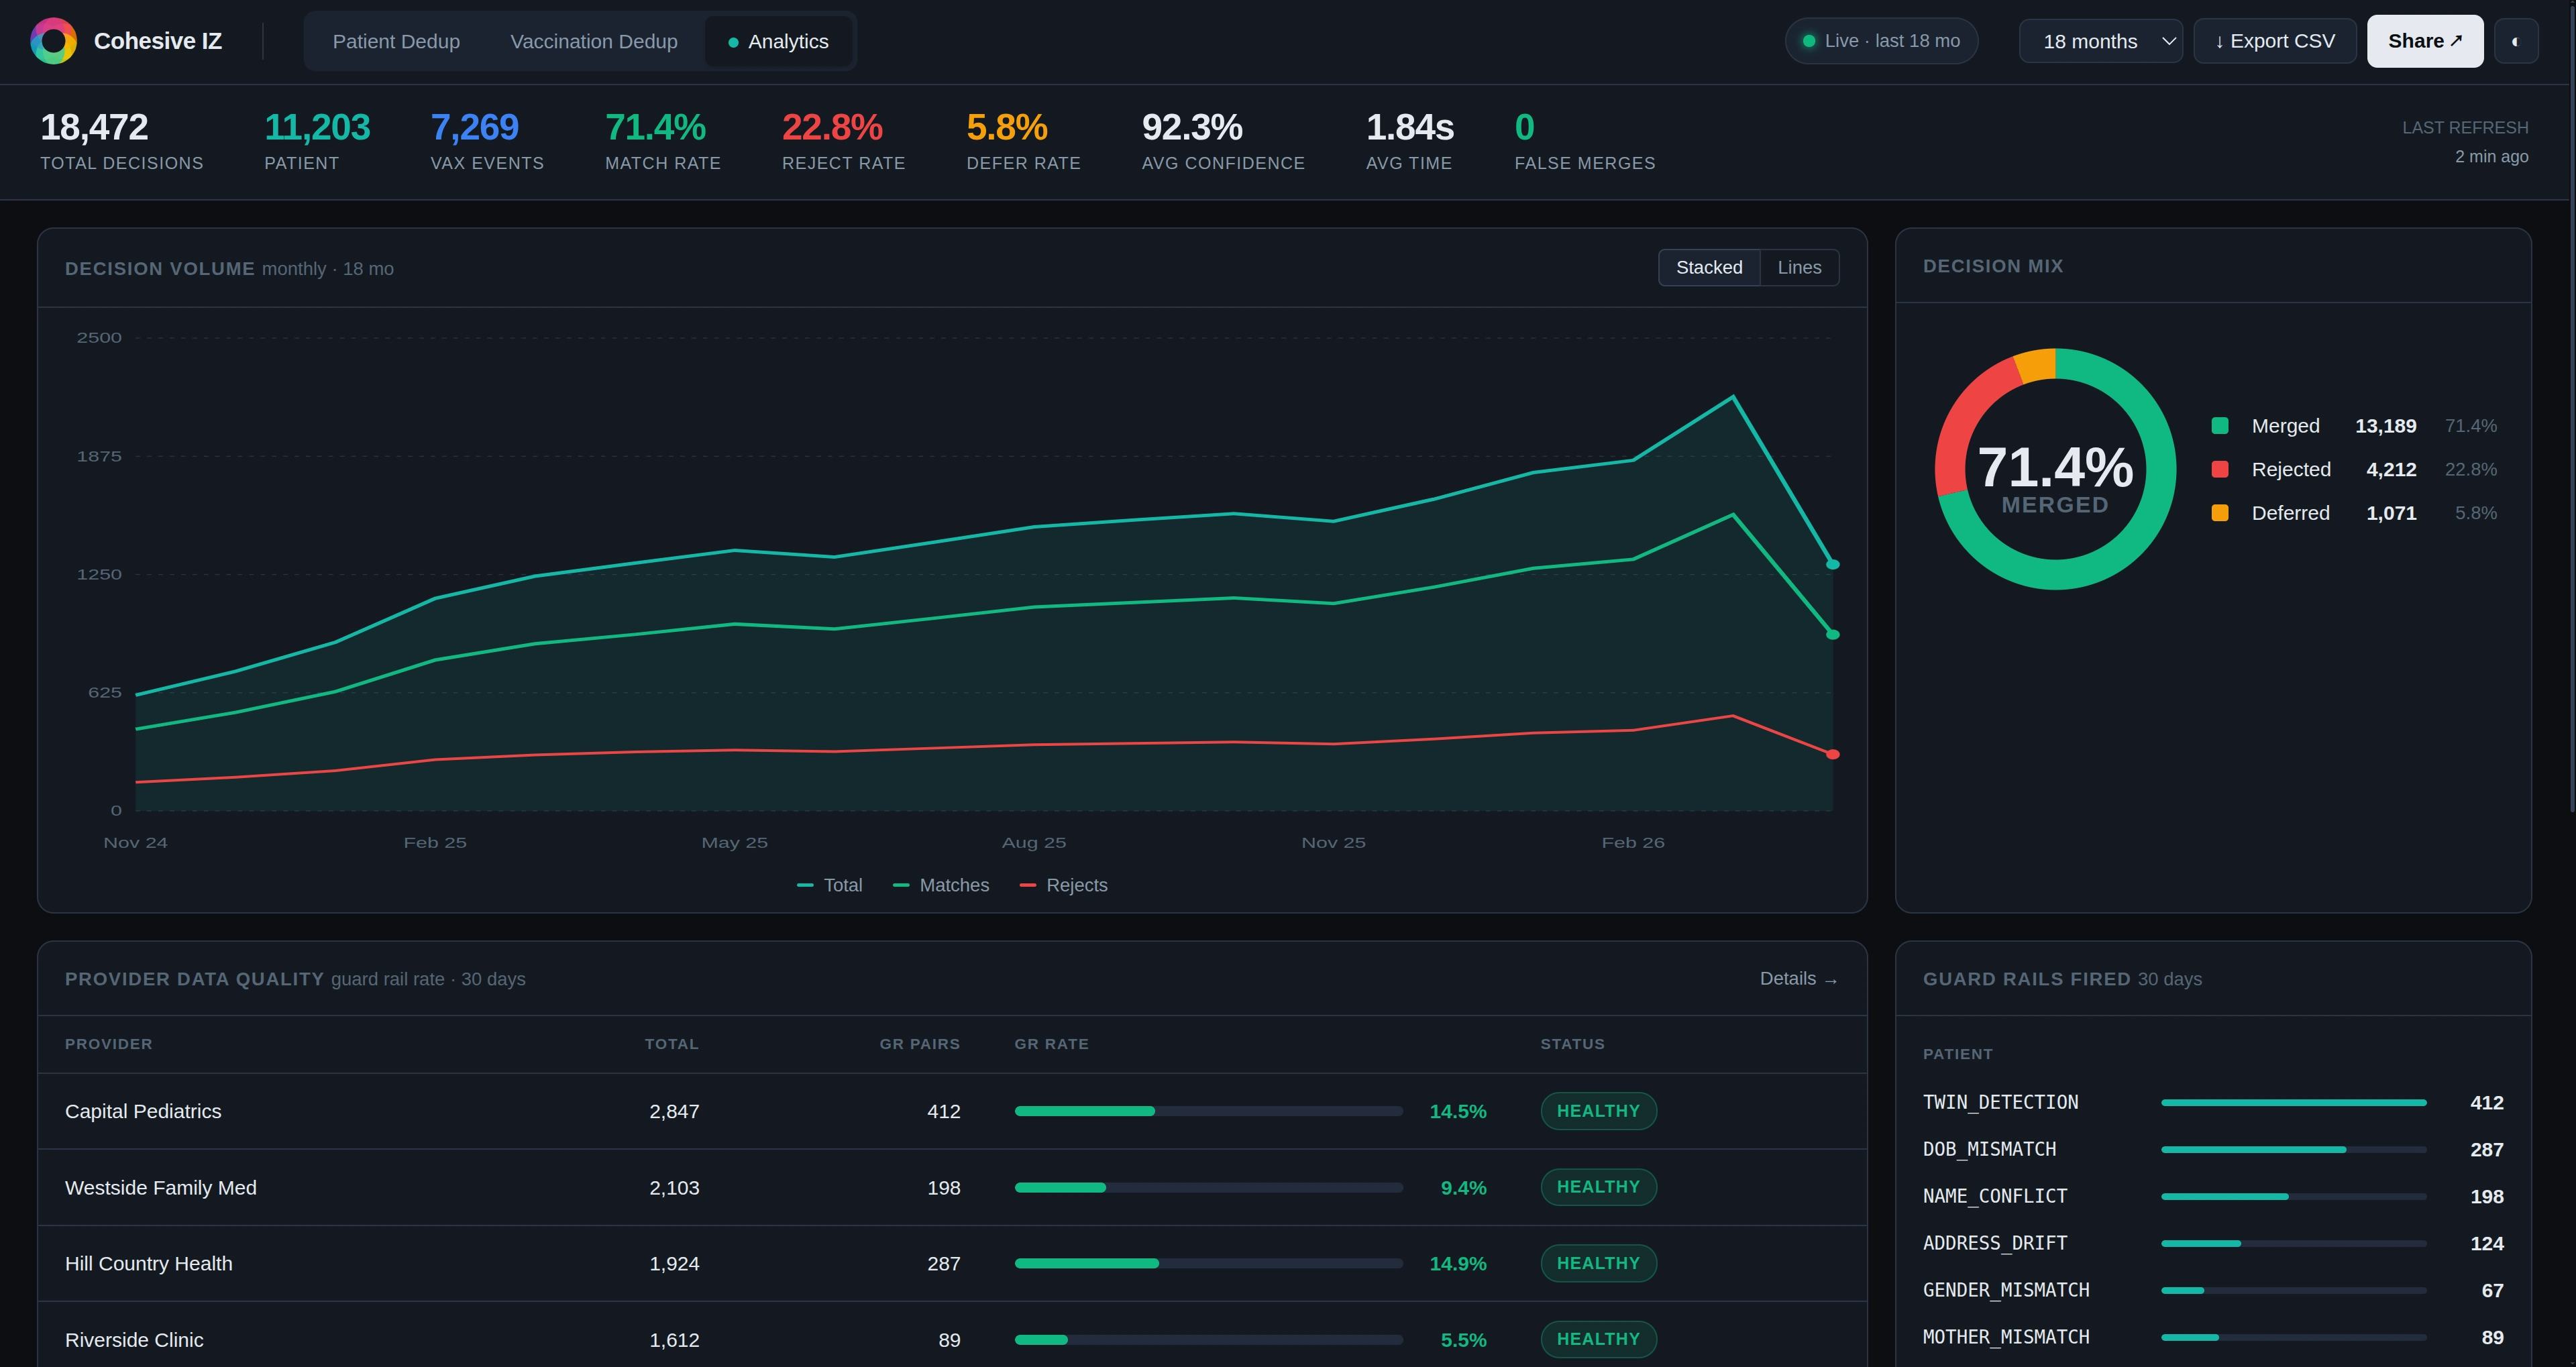Screen dimensions: 2576x1367
Task: Click the Live last 18 mo status pill
Action: 1881,41
